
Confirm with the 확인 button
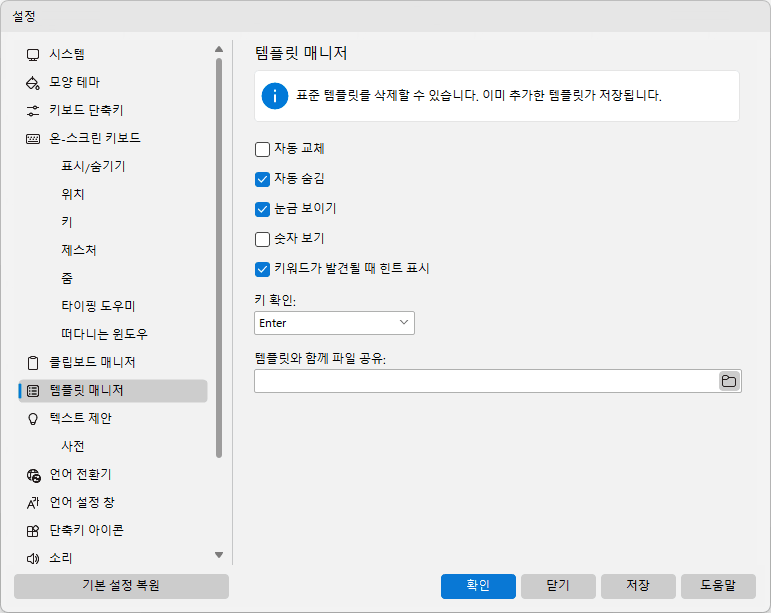tap(478, 586)
